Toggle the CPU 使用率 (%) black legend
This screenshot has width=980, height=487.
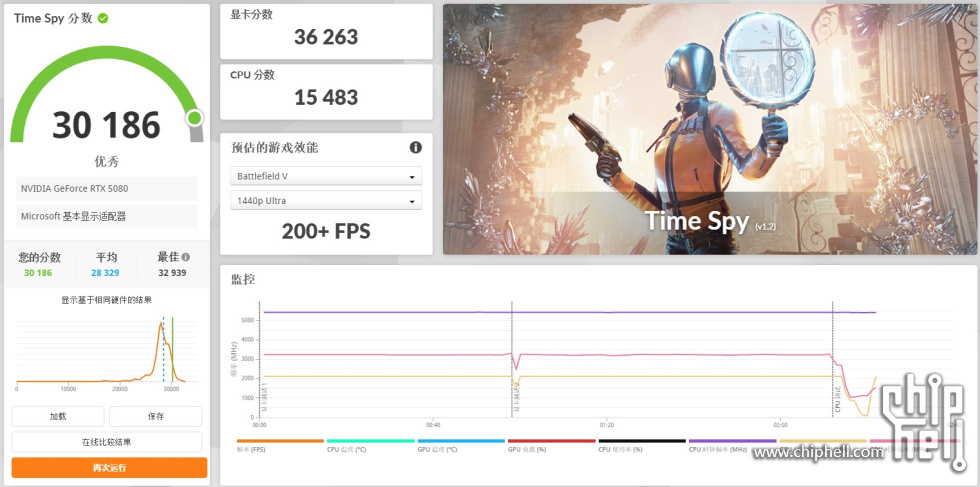coord(642,445)
